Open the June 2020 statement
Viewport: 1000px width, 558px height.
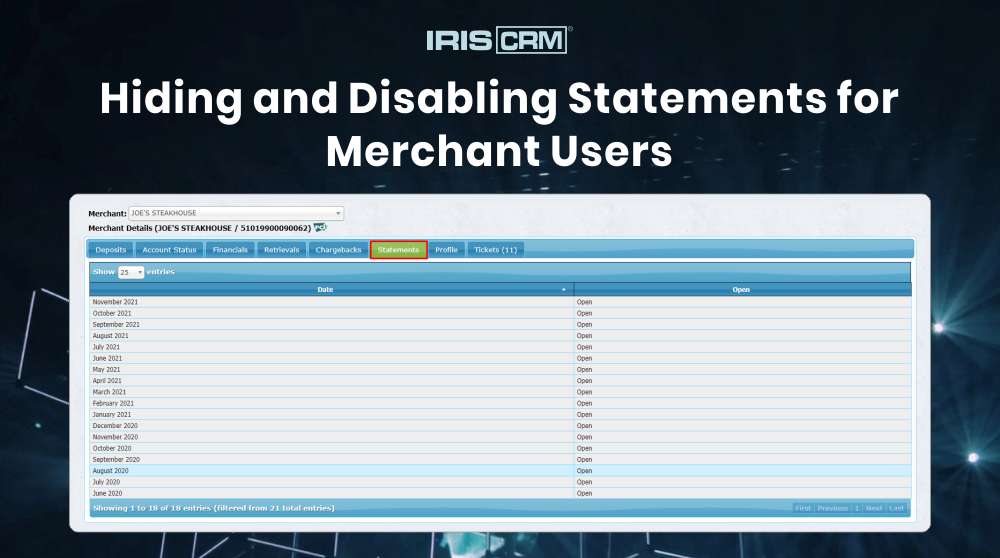tap(584, 494)
